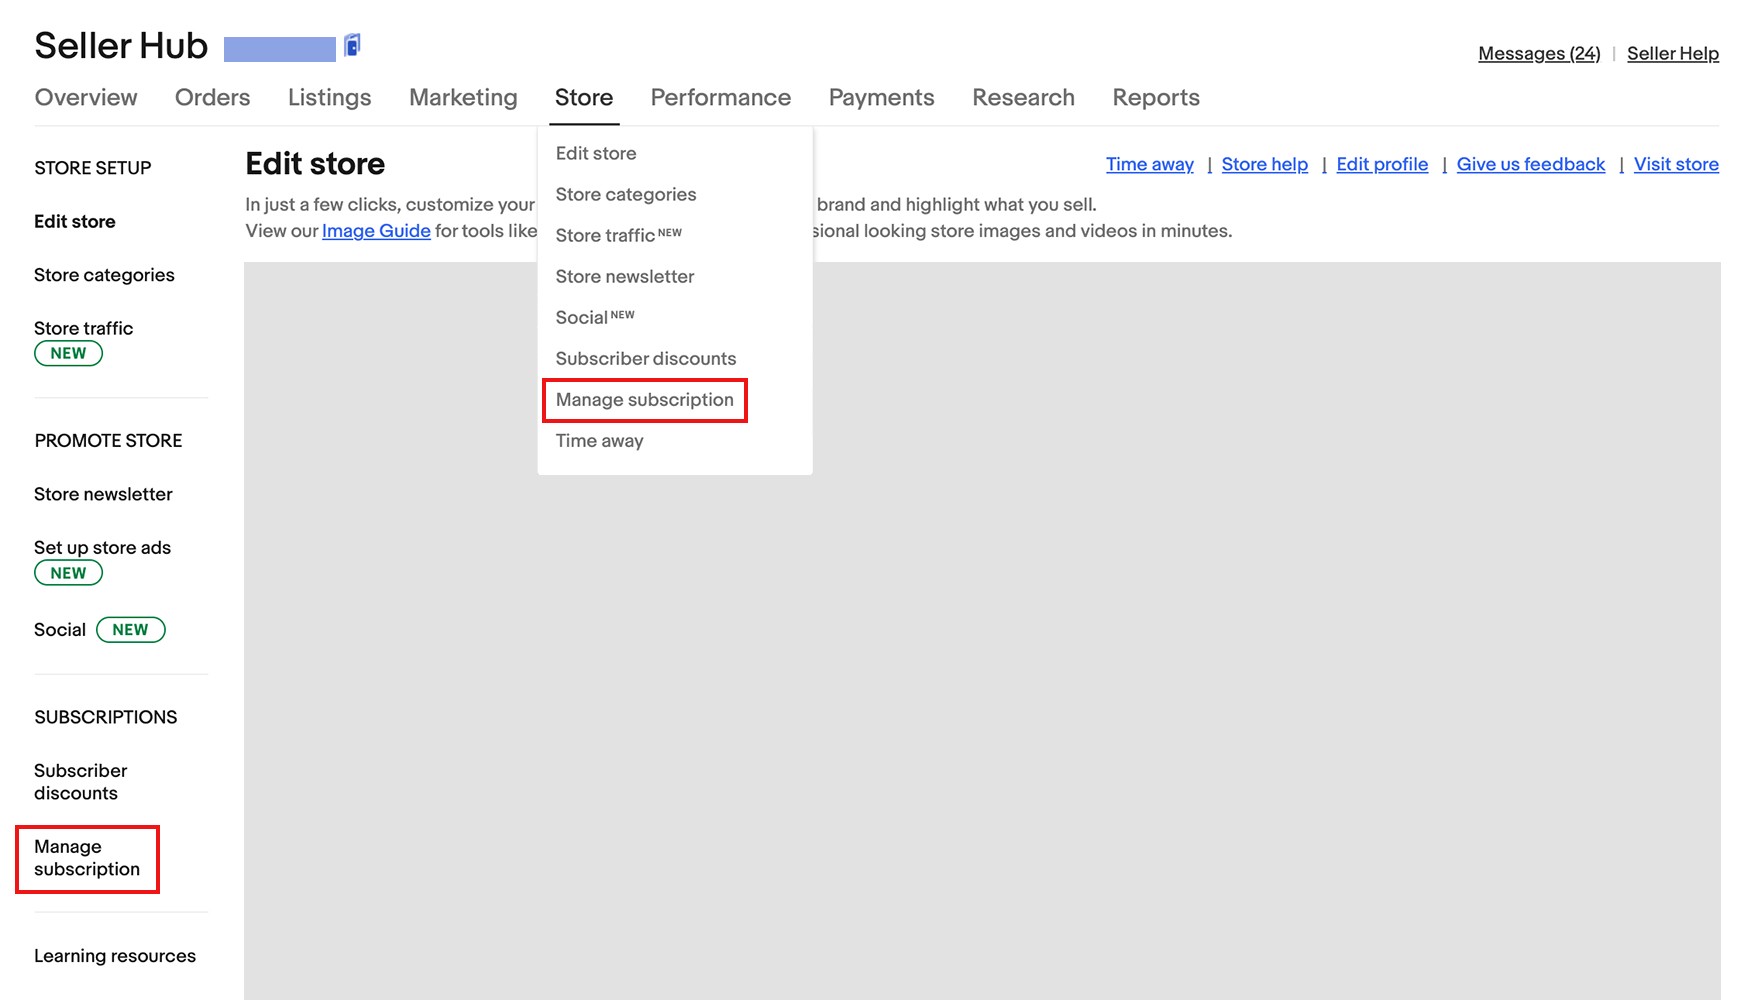Select the Store tab
Viewport: 1751px width, 1000px height.
click(x=584, y=97)
